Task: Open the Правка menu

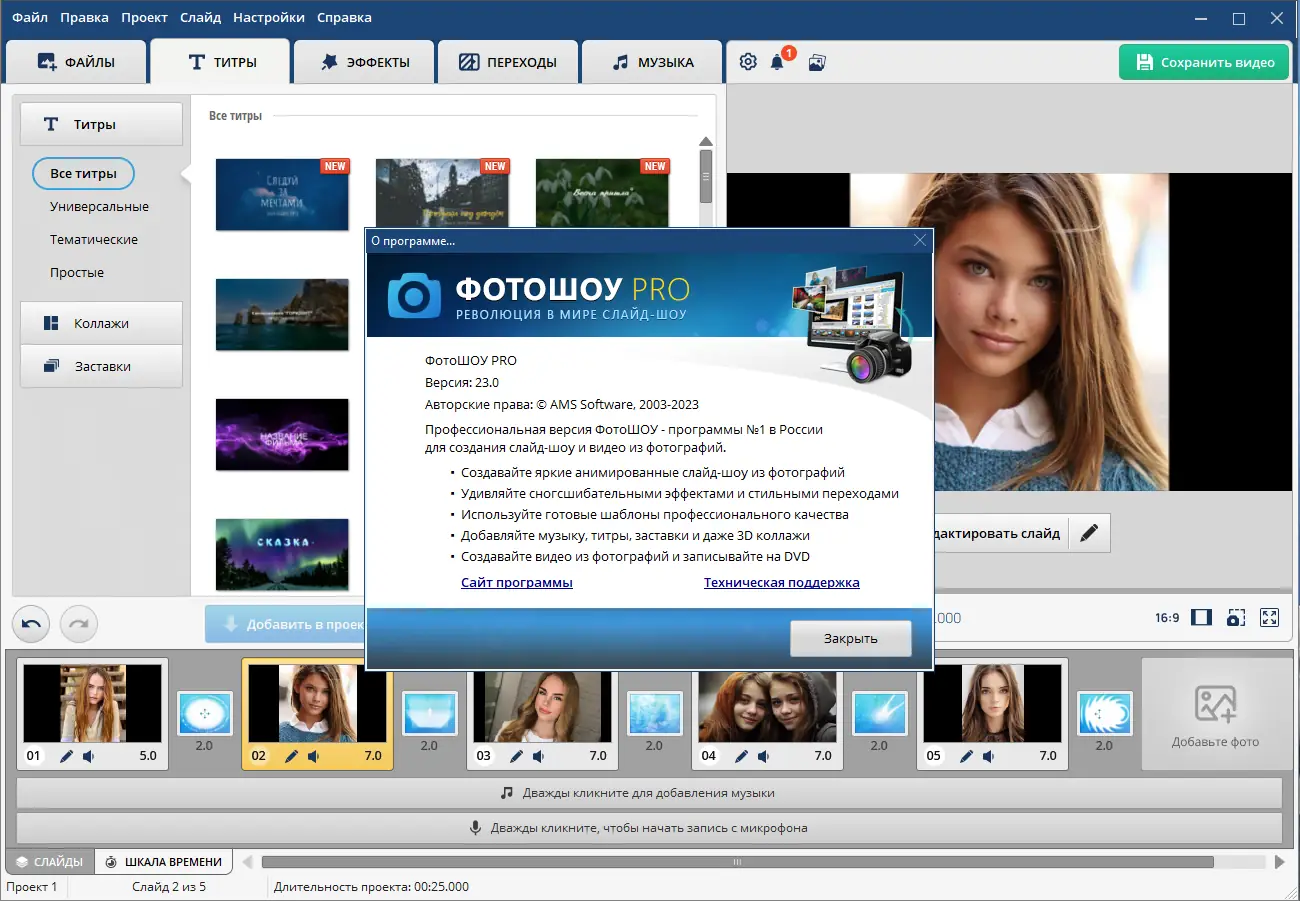Action: tap(85, 17)
